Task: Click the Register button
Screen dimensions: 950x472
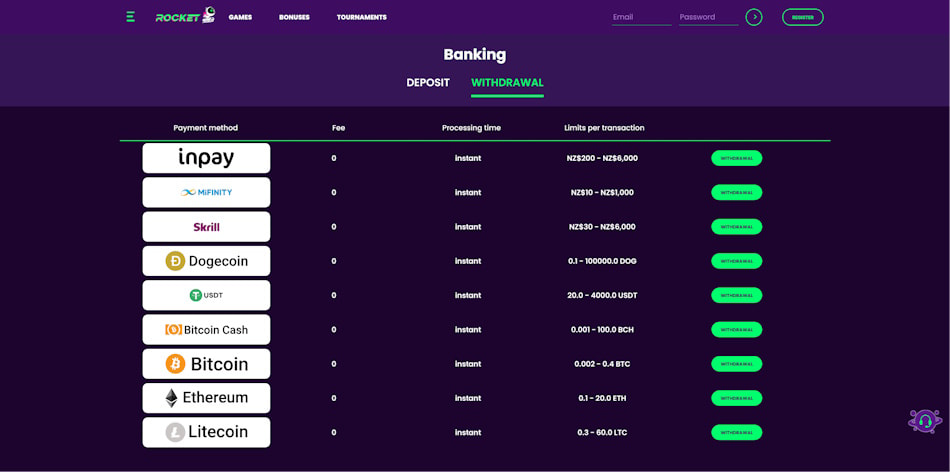Action: pyautogui.click(x=803, y=17)
